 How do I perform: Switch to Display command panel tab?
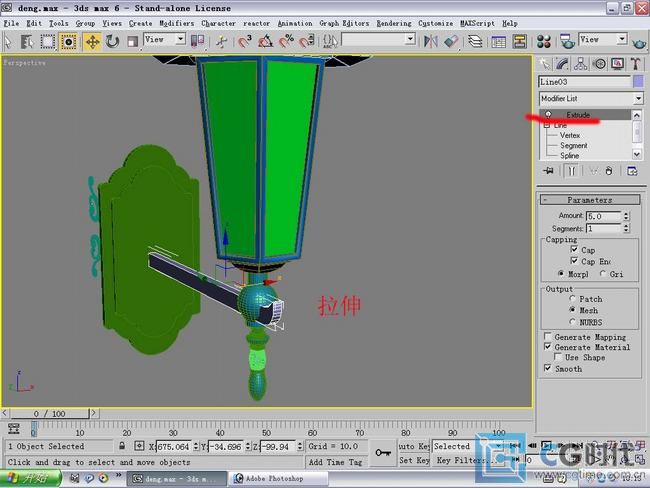pos(618,64)
